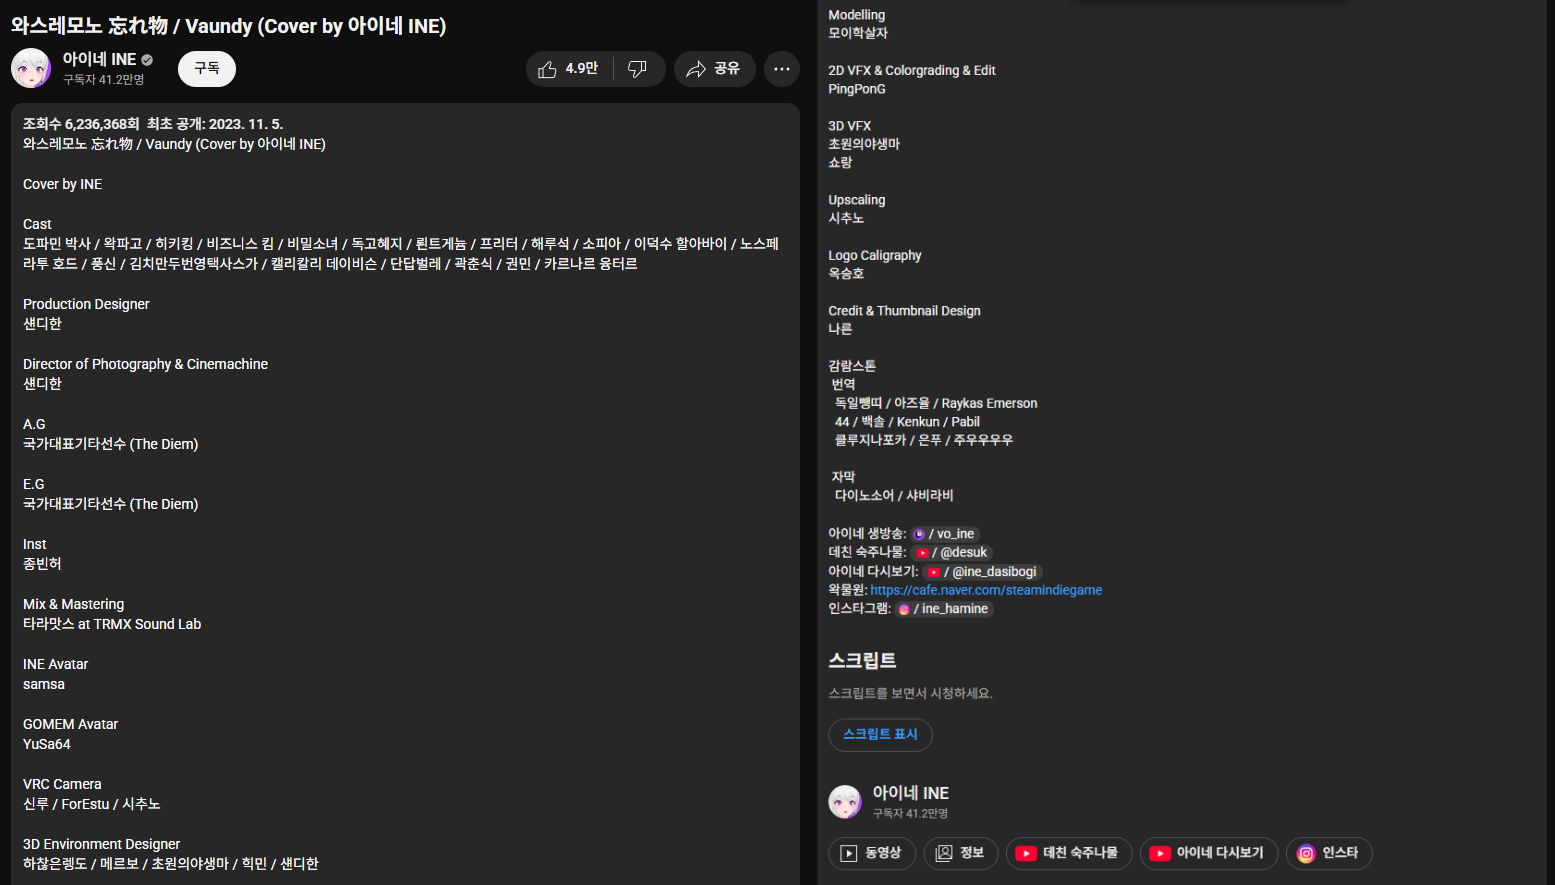Open the share (공유) arrow button
The width and height of the screenshot is (1555, 885).
coord(714,69)
